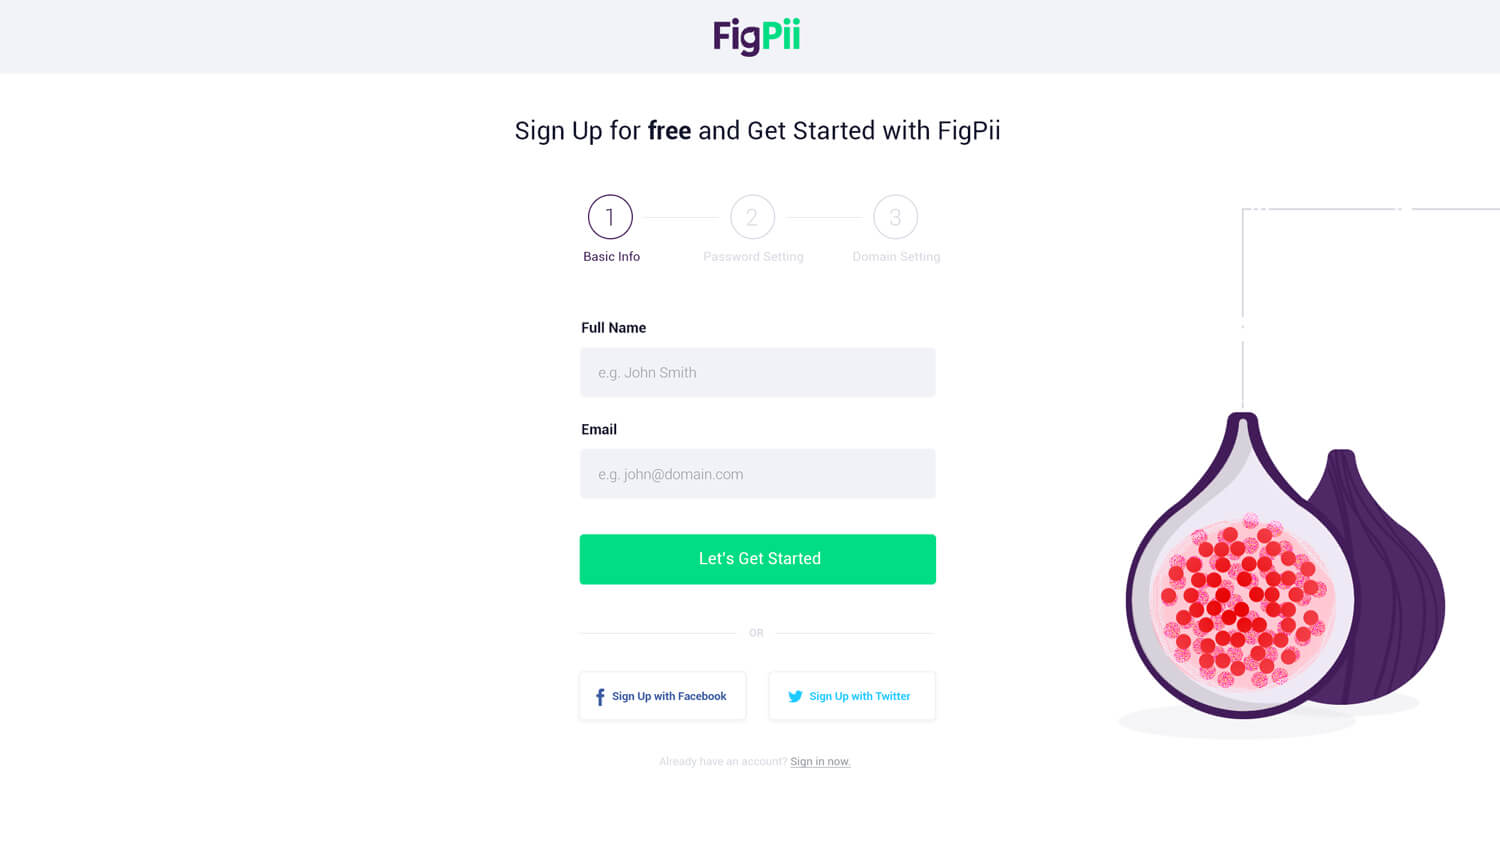Select step 2 circle for Password Setting
The image size is (1500, 841).
752,217
